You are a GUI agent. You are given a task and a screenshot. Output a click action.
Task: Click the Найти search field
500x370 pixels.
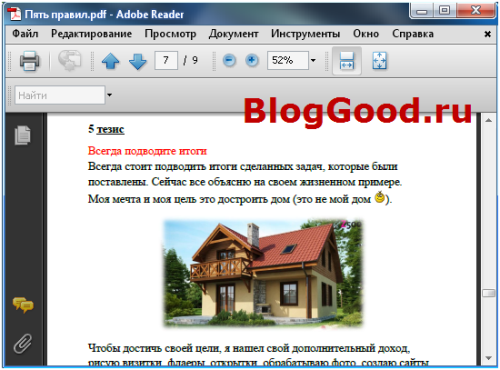point(60,95)
